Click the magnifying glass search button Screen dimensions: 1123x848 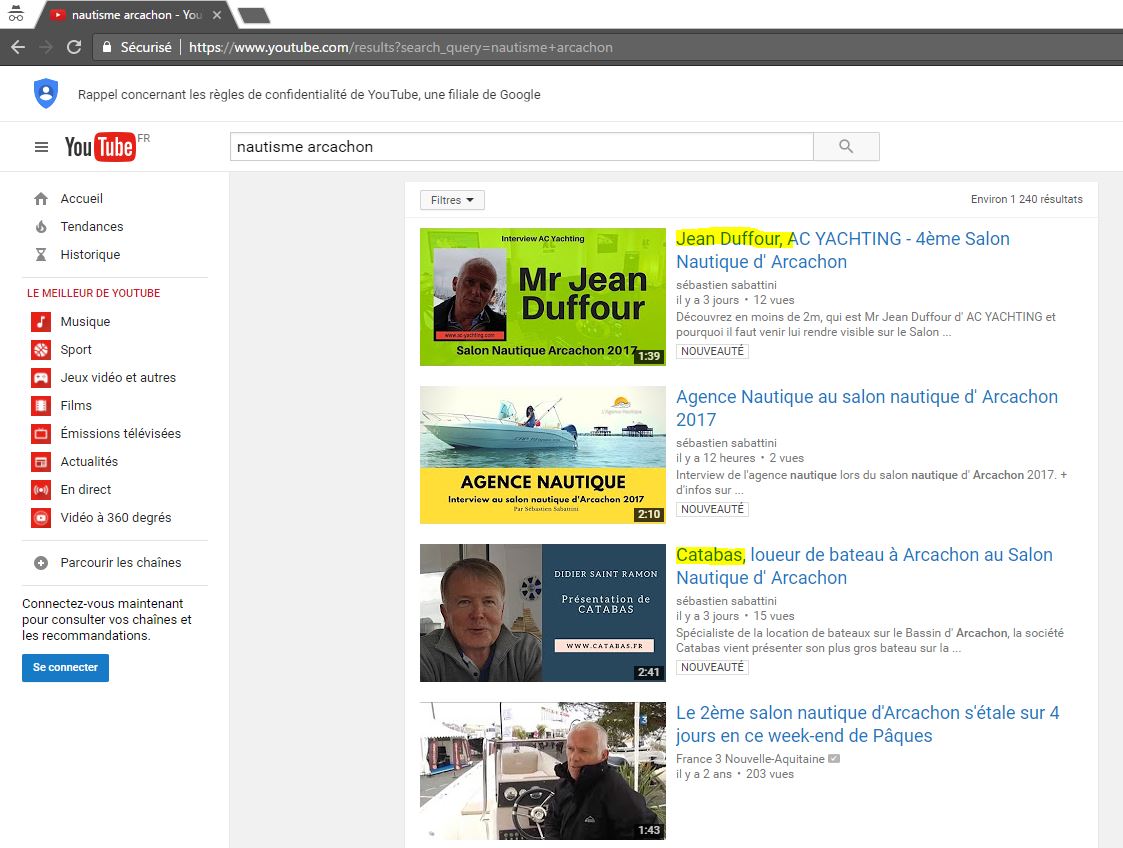point(846,147)
